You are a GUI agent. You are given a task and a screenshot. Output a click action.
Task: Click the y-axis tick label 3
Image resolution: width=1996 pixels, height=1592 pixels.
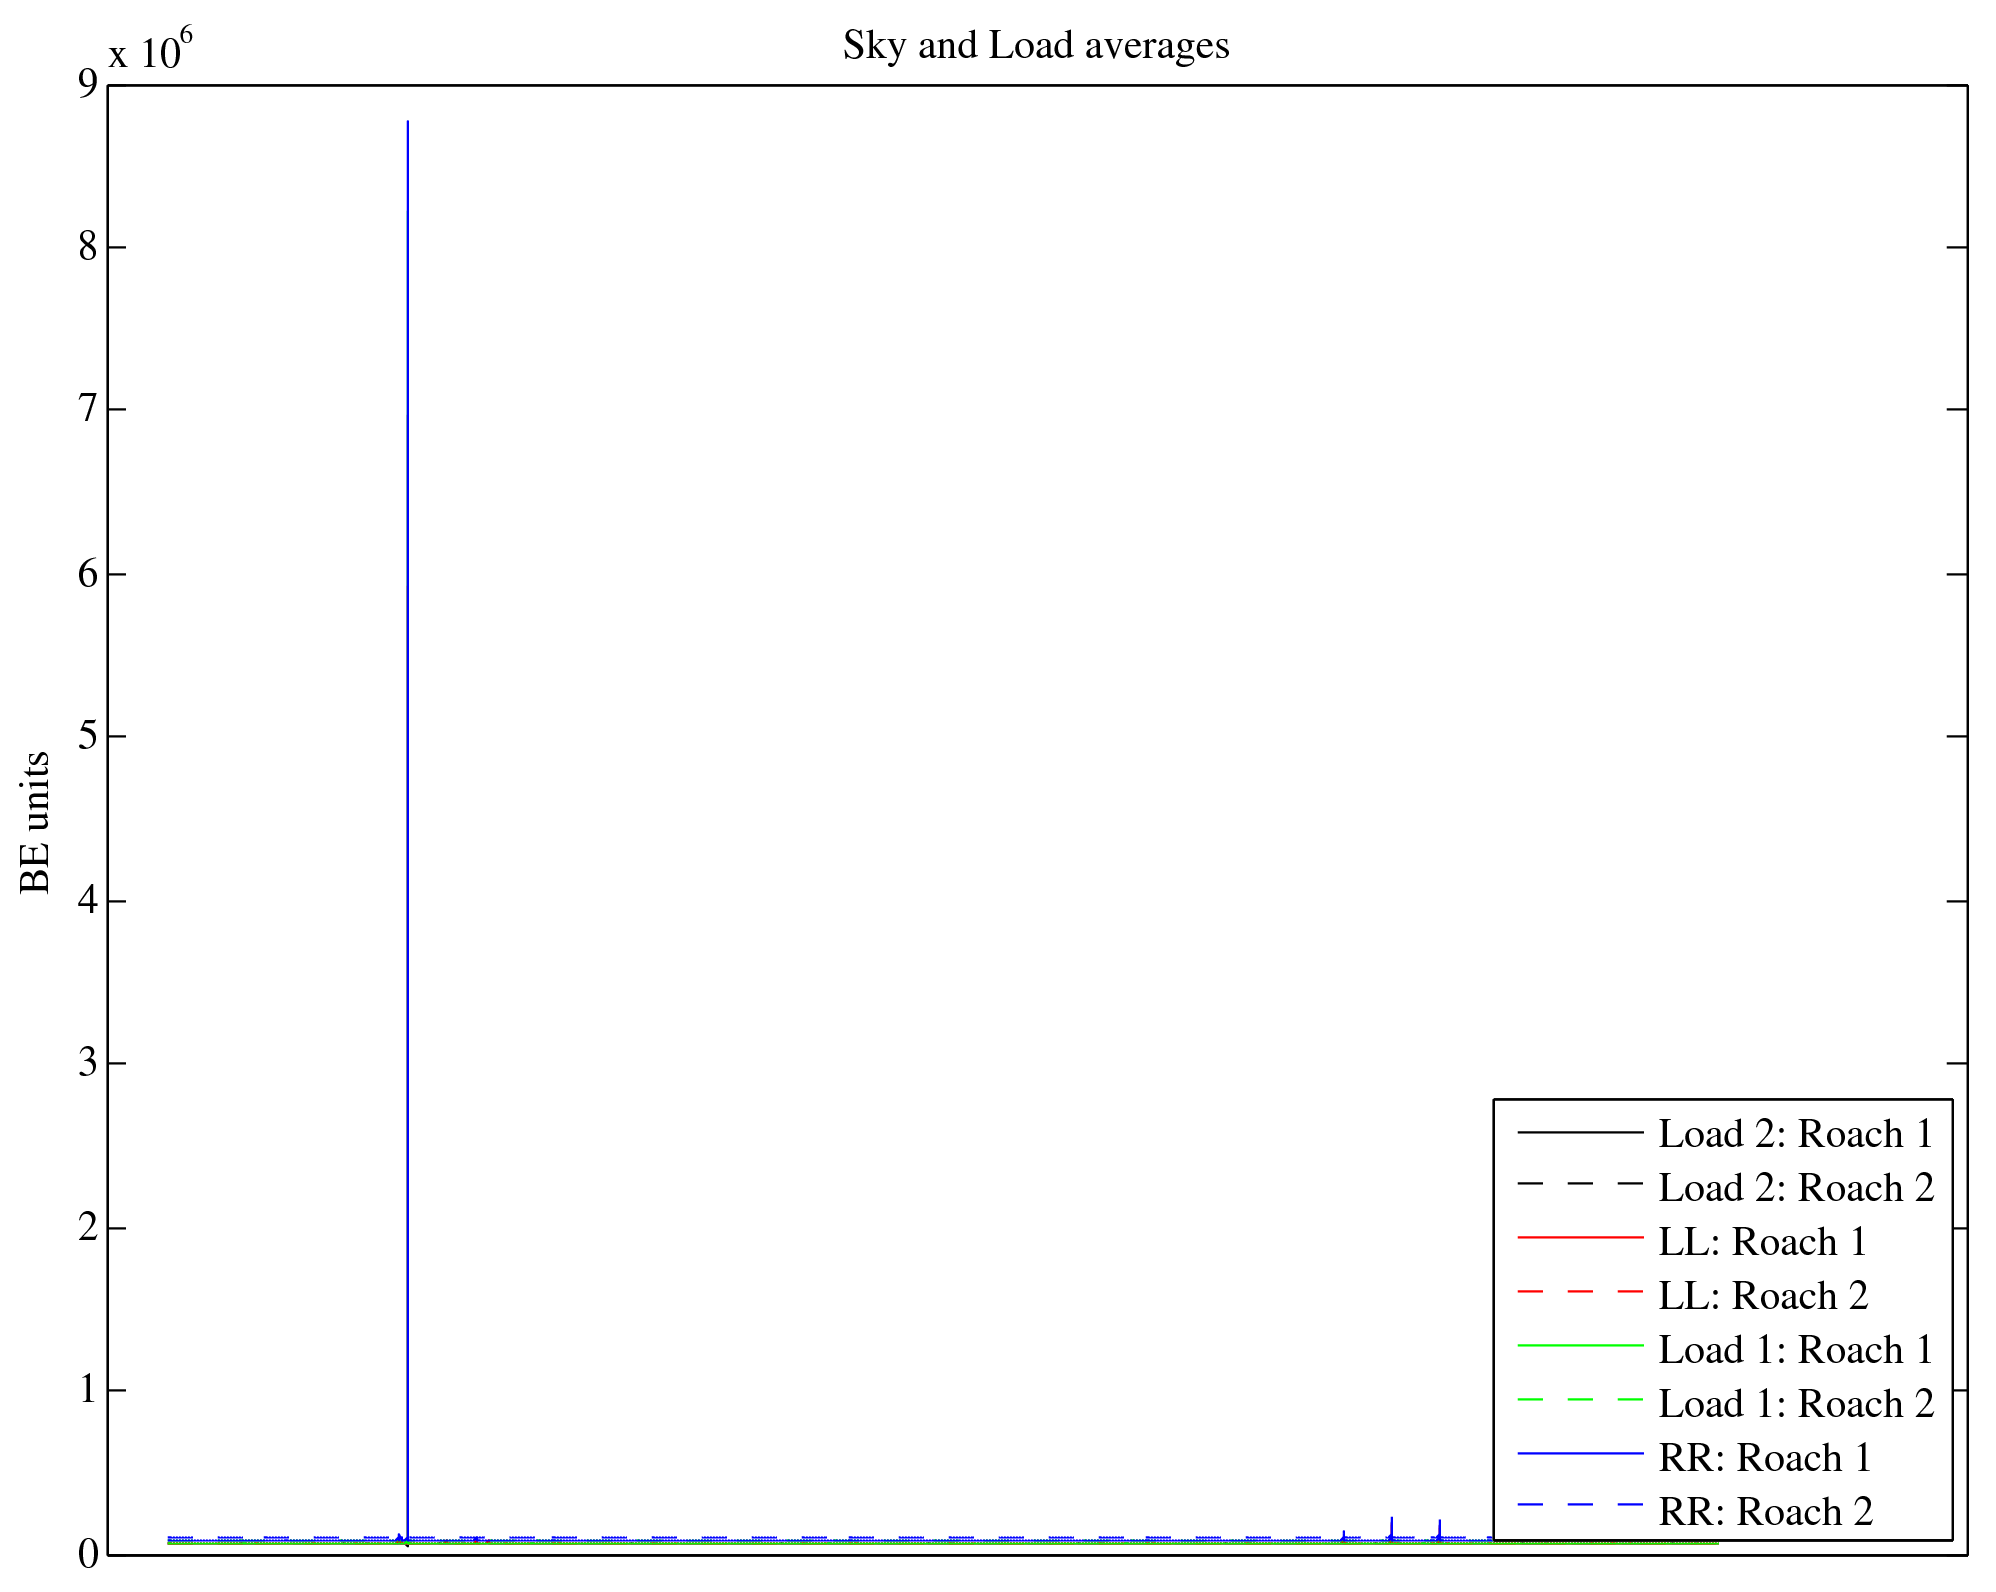pyautogui.click(x=88, y=1063)
